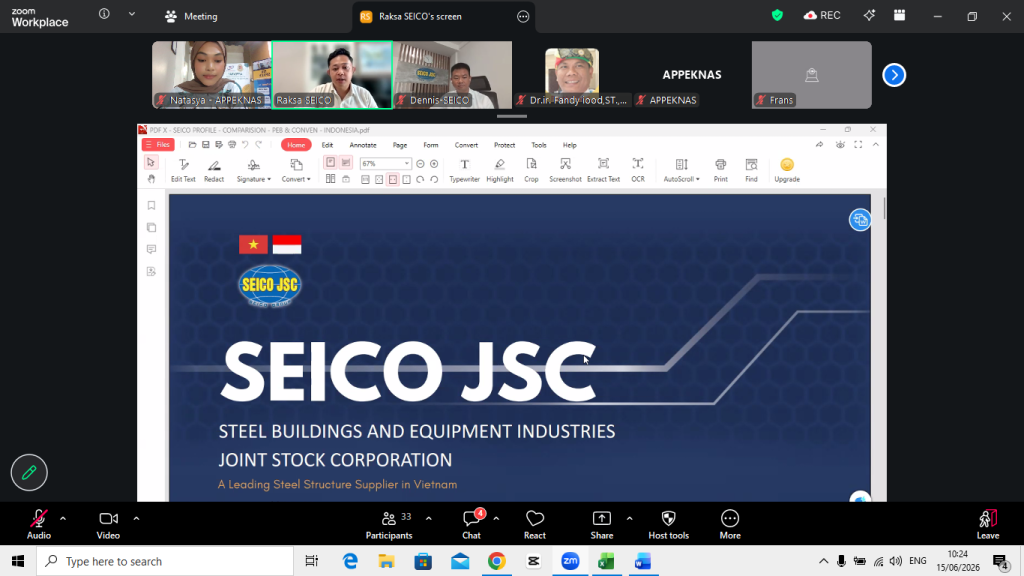
Task: Click the Print tool icon
Action: 720,170
